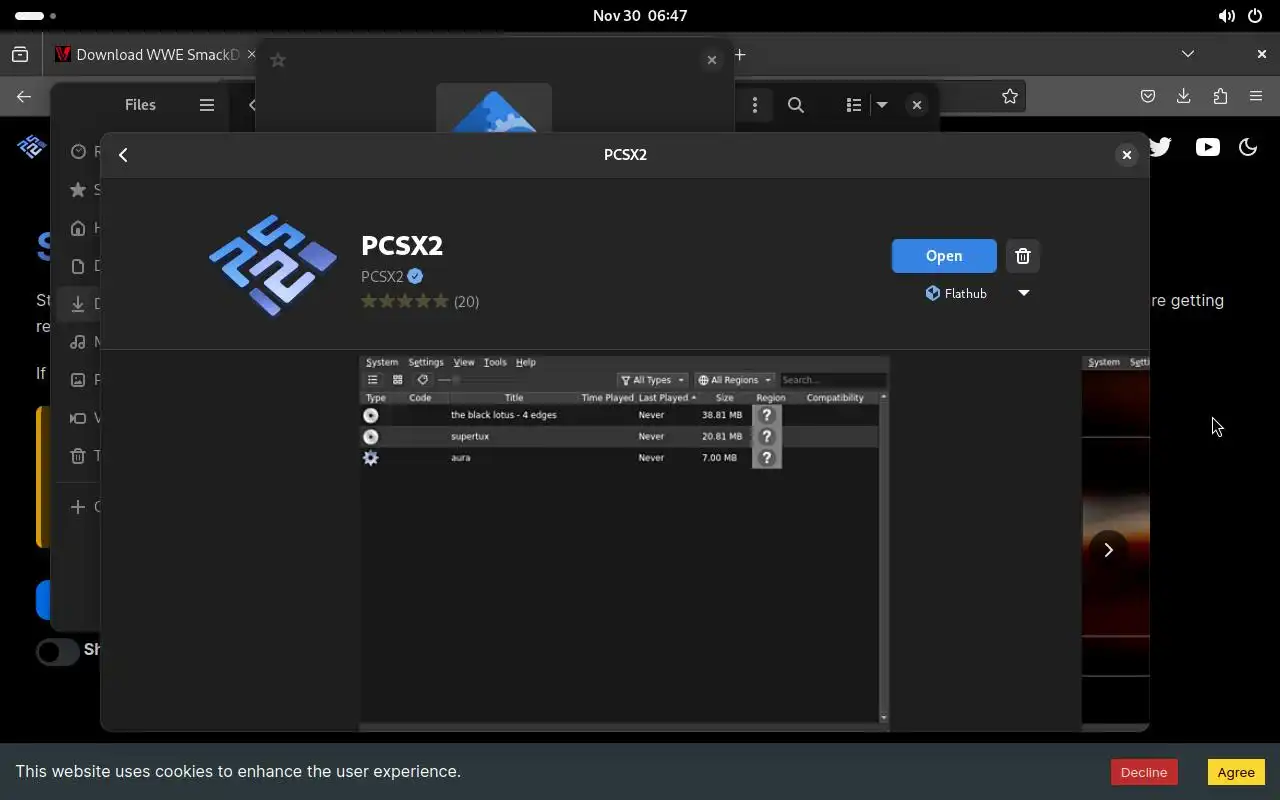Select the Flathub source label
This screenshot has height=800, width=1280.
pyautogui.click(x=956, y=293)
